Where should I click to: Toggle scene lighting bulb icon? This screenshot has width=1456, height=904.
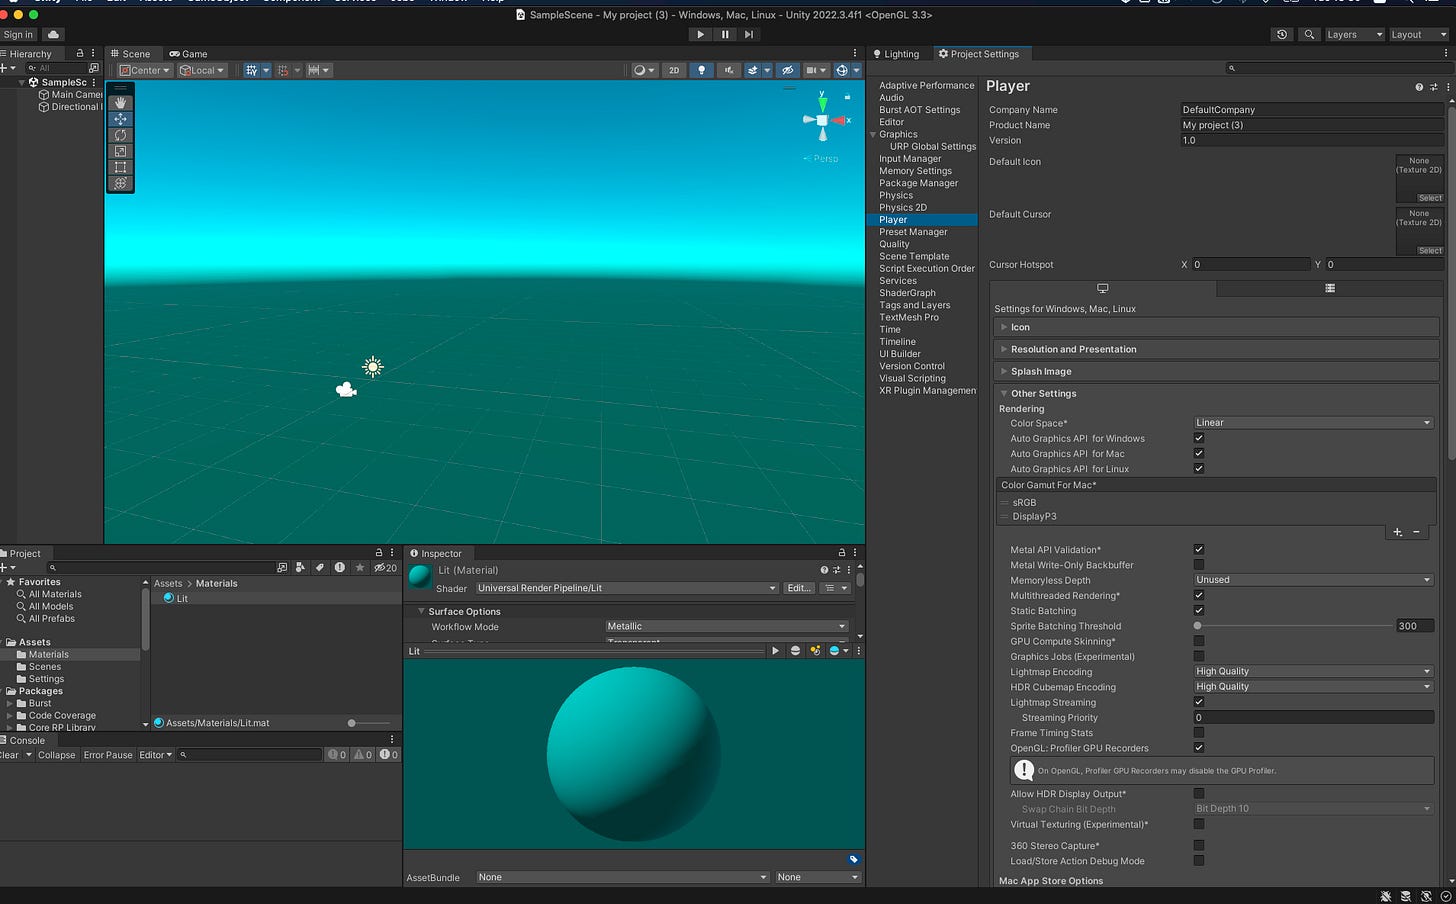[701, 70]
